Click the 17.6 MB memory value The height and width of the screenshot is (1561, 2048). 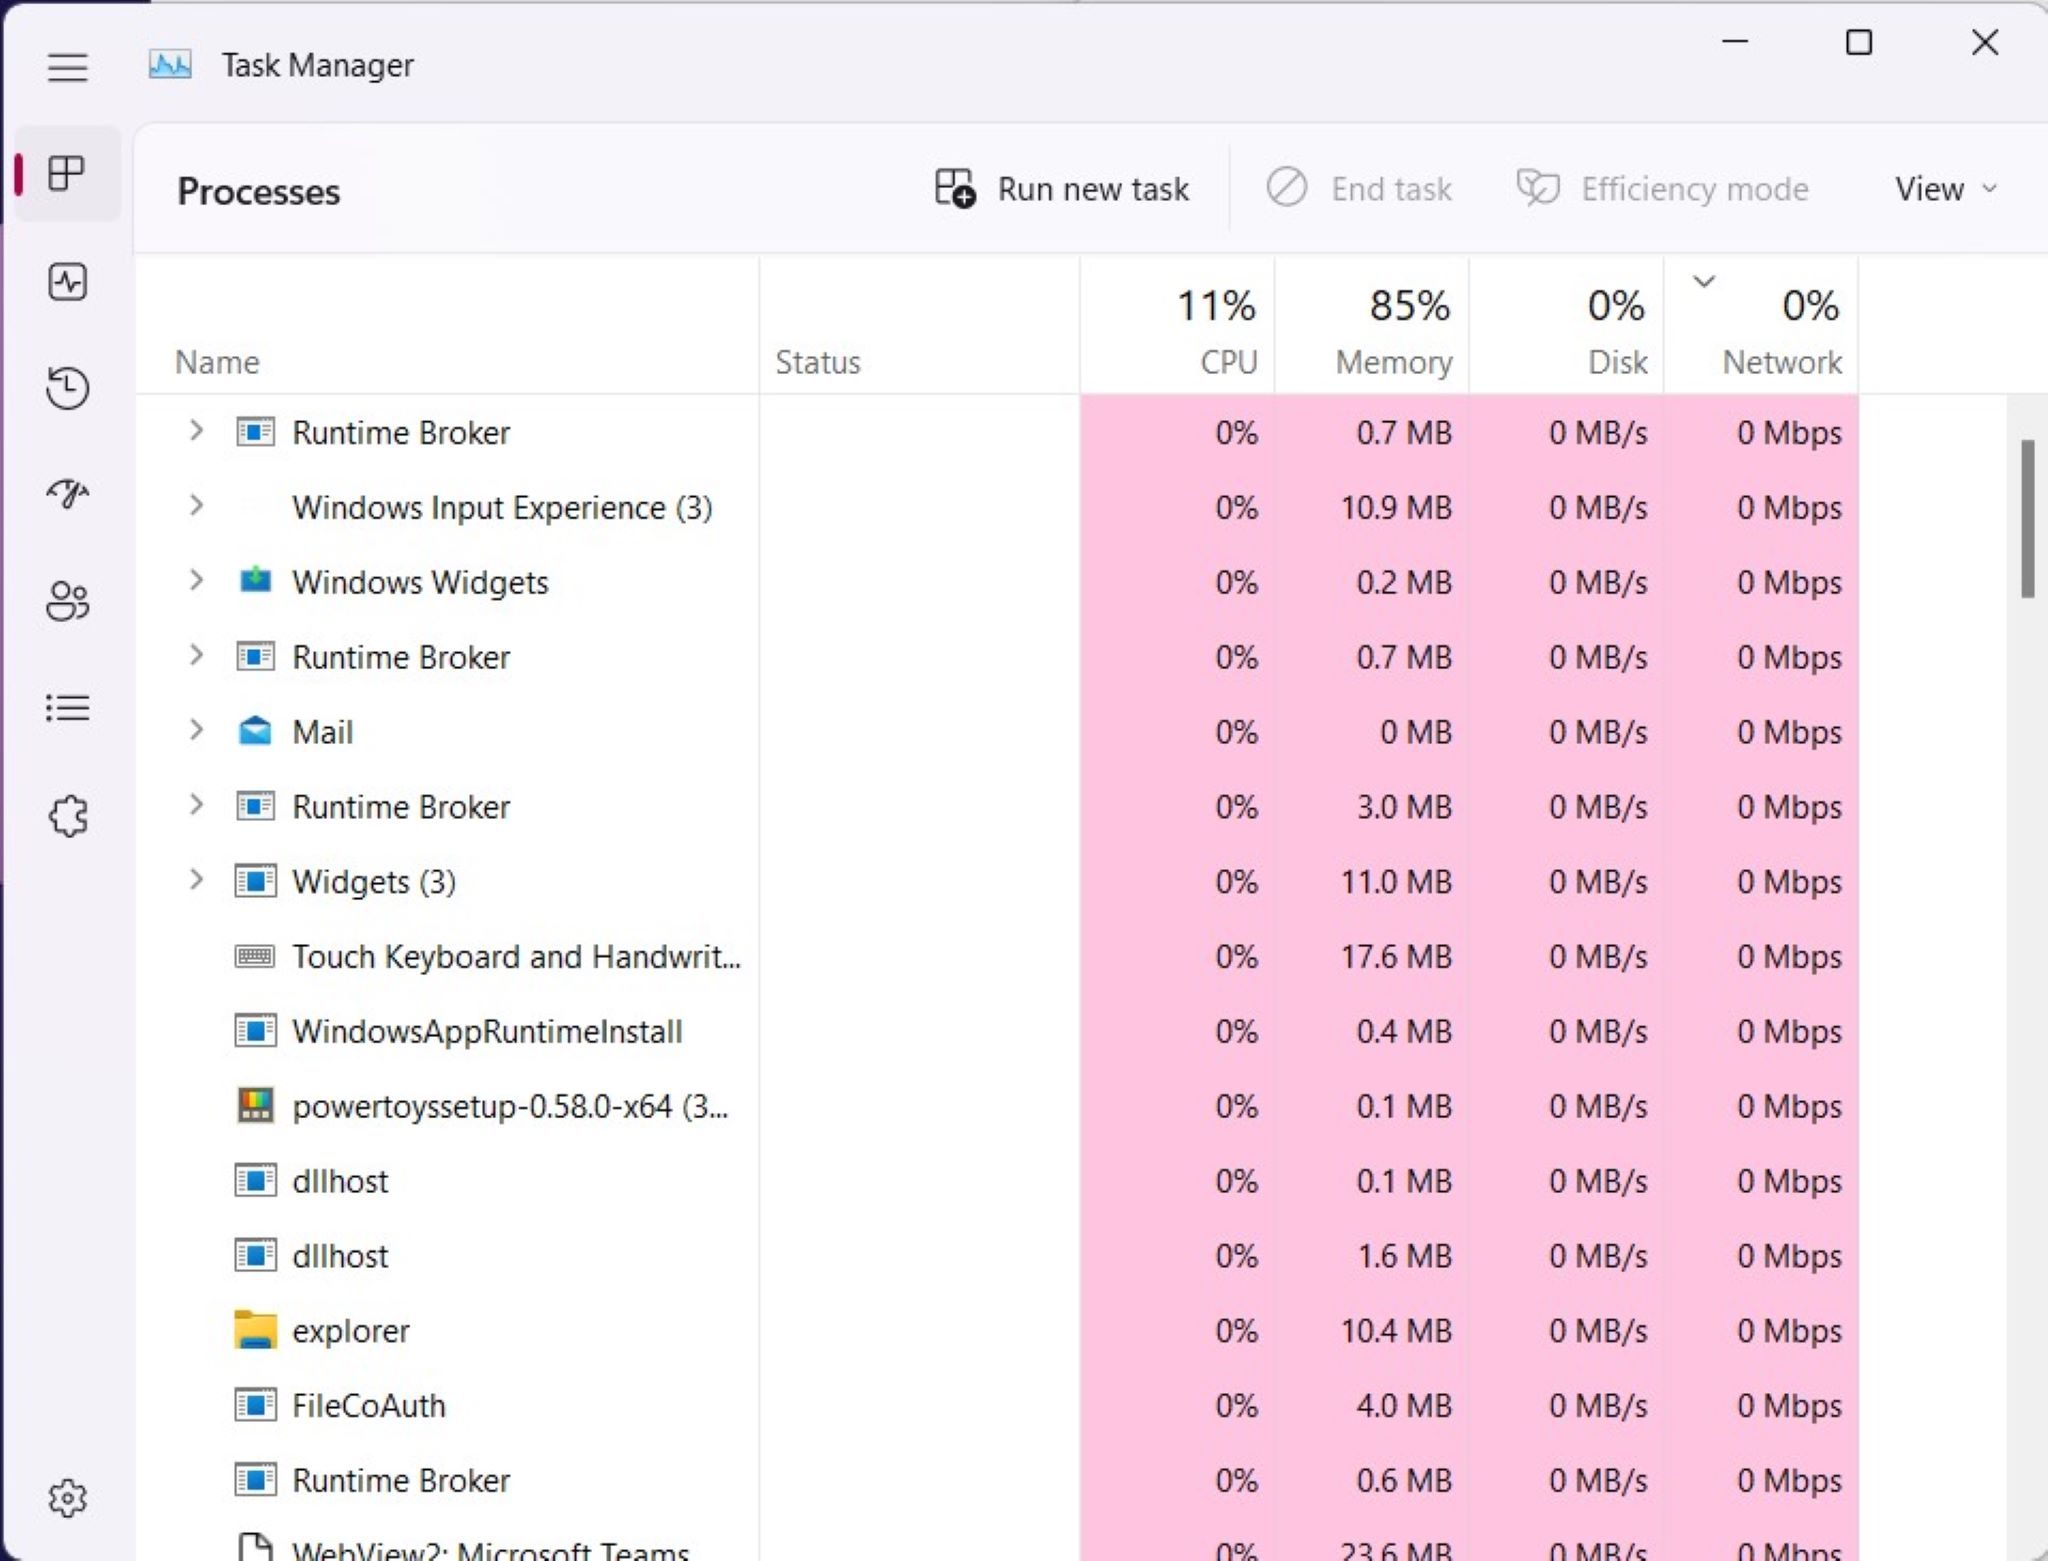pyautogui.click(x=1395, y=956)
